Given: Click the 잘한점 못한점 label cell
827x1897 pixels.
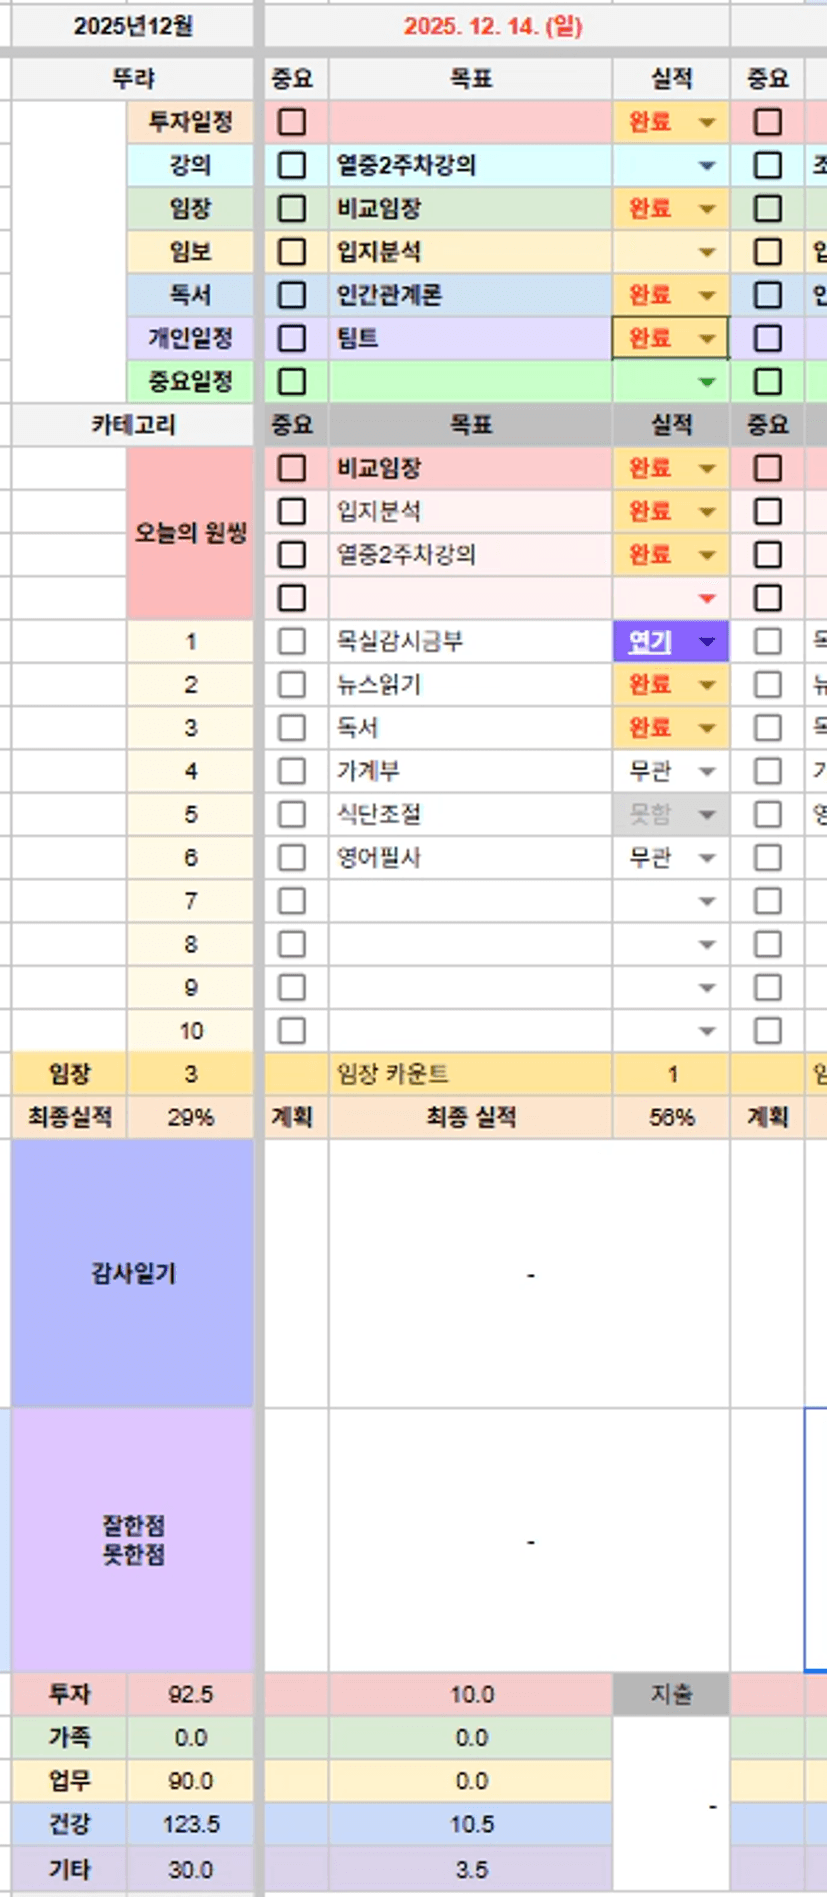Looking at the screenshot, I should point(133,1540).
